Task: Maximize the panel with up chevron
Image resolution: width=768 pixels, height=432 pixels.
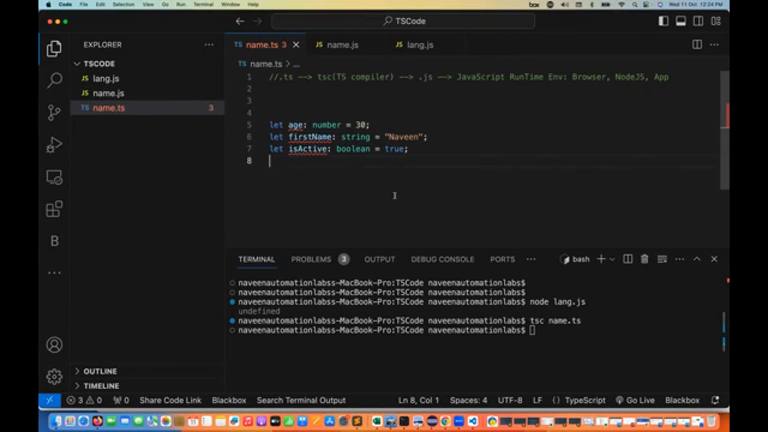Action: click(696, 259)
